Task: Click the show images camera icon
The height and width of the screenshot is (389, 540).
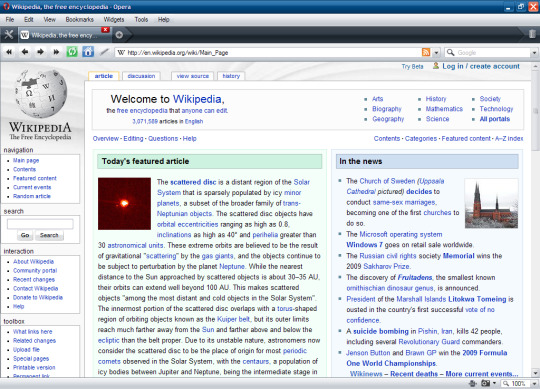Action: pyautogui.click(x=485, y=383)
